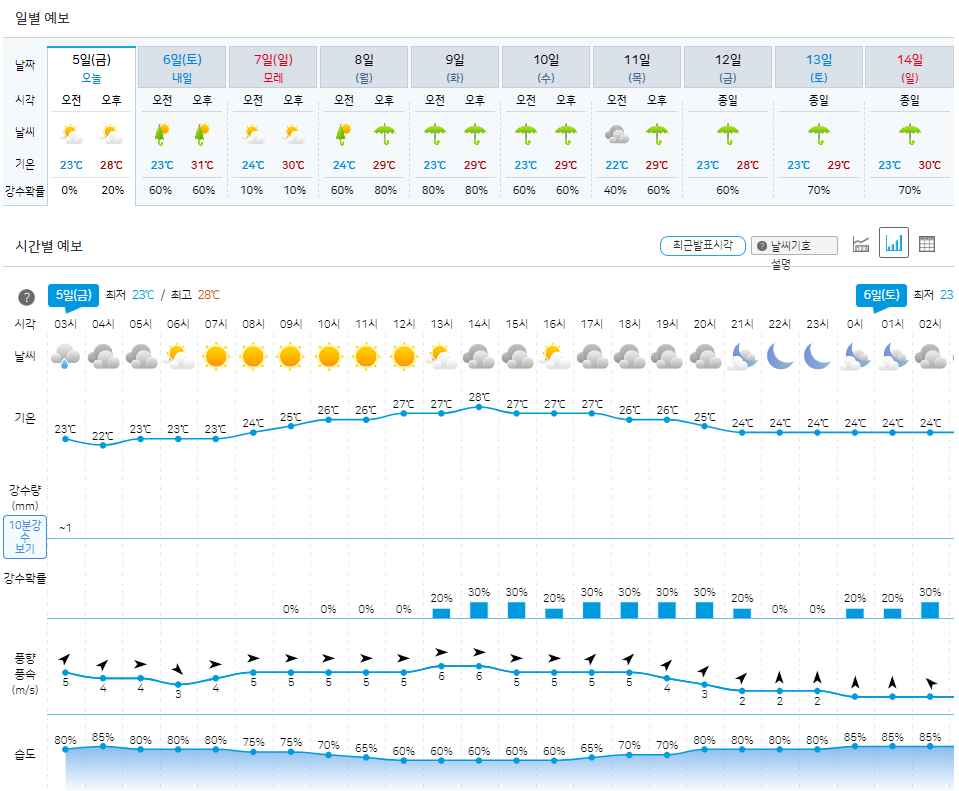Screen dimensions: 959x791
Task: Choose the 10일(수) day tab
Action: [x=546, y=68]
